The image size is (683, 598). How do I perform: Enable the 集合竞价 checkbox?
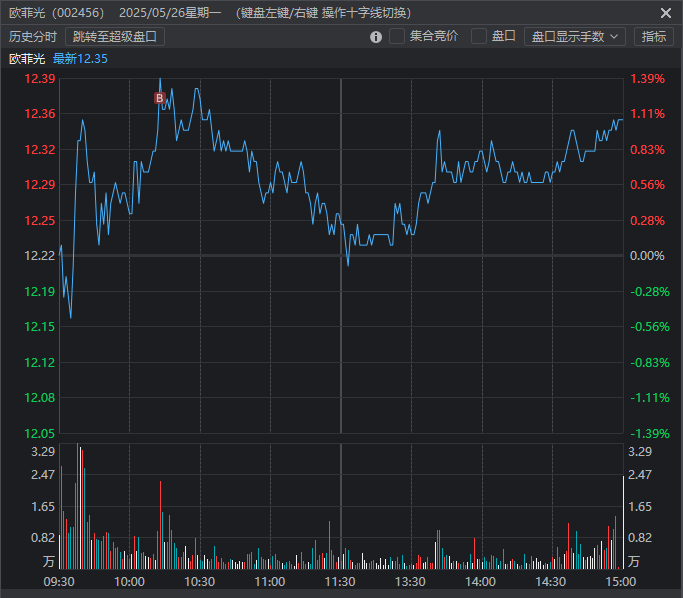click(x=397, y=36)
